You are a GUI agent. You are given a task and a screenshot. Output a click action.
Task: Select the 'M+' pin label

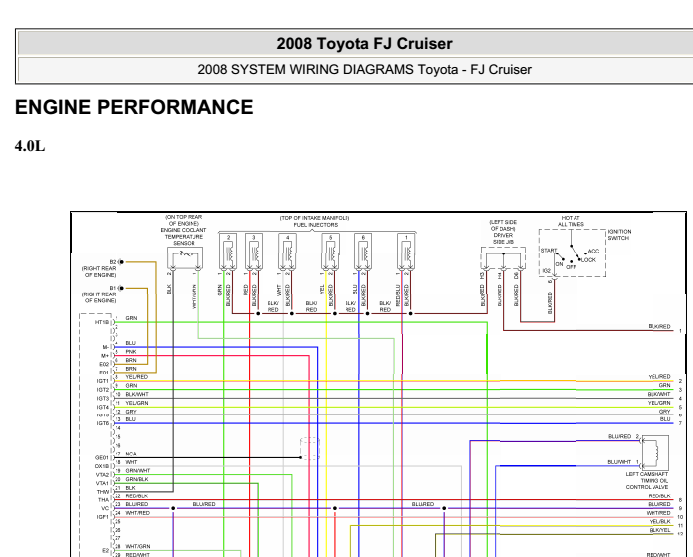tap(105, 356)
